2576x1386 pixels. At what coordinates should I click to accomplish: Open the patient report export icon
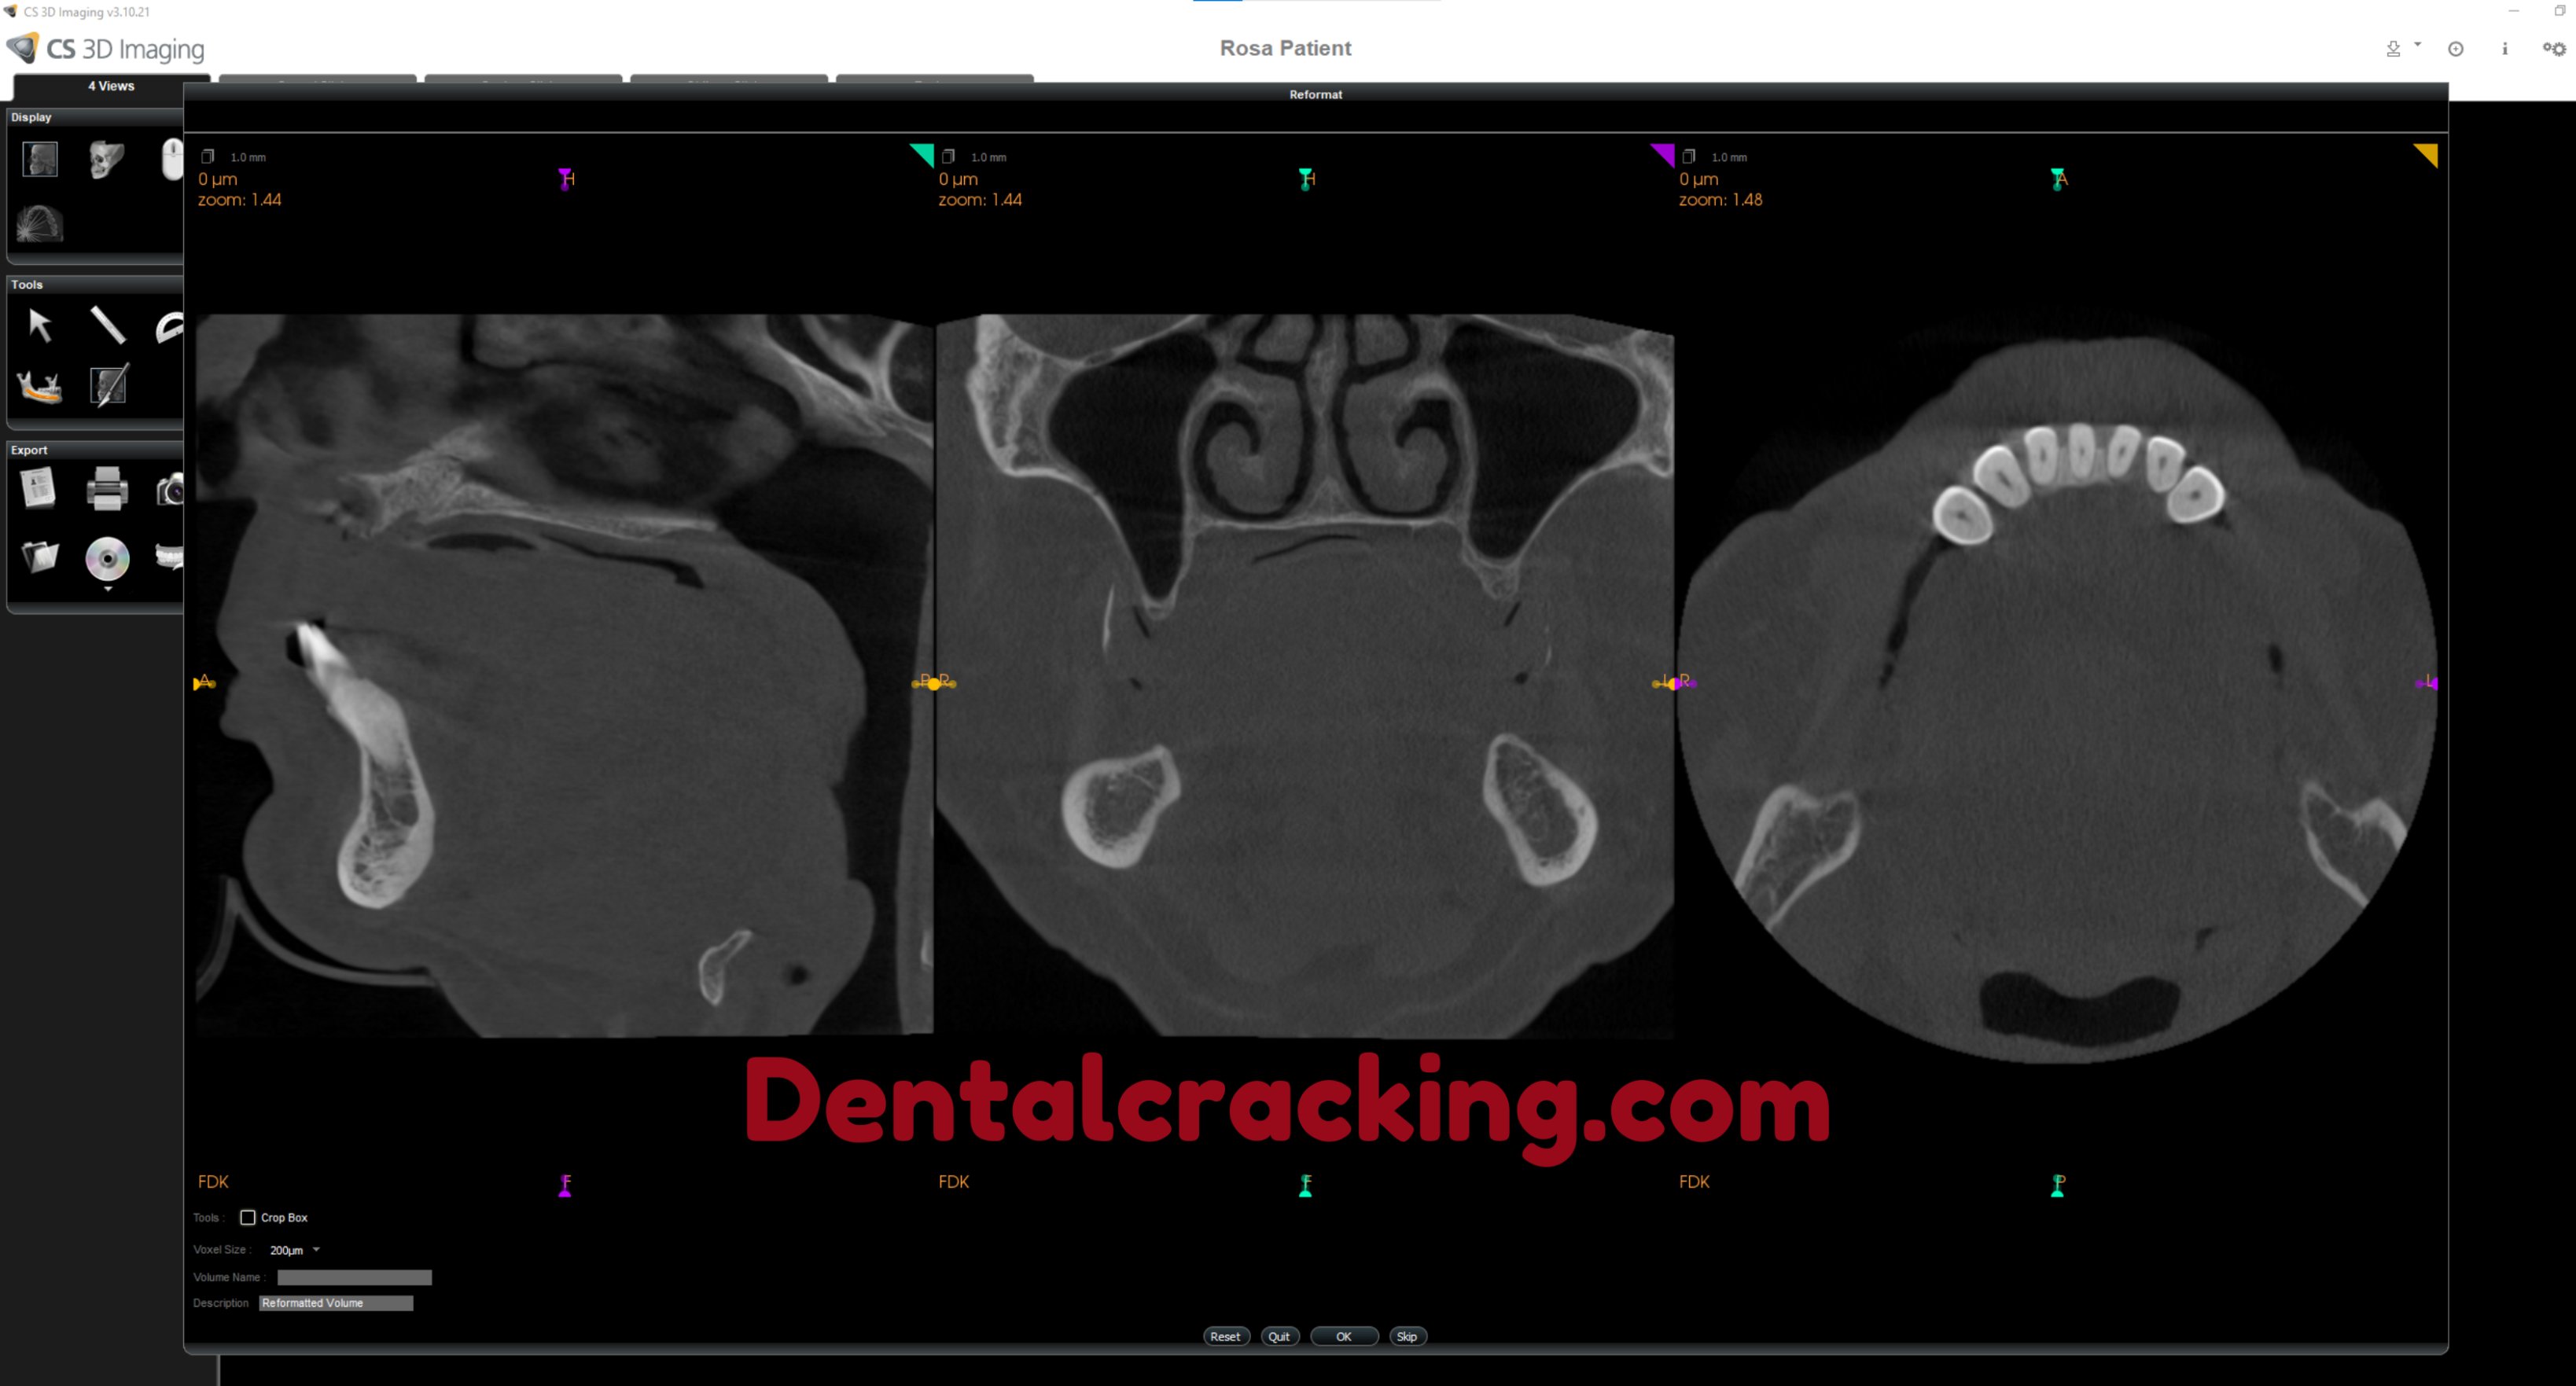pos(38,489)
